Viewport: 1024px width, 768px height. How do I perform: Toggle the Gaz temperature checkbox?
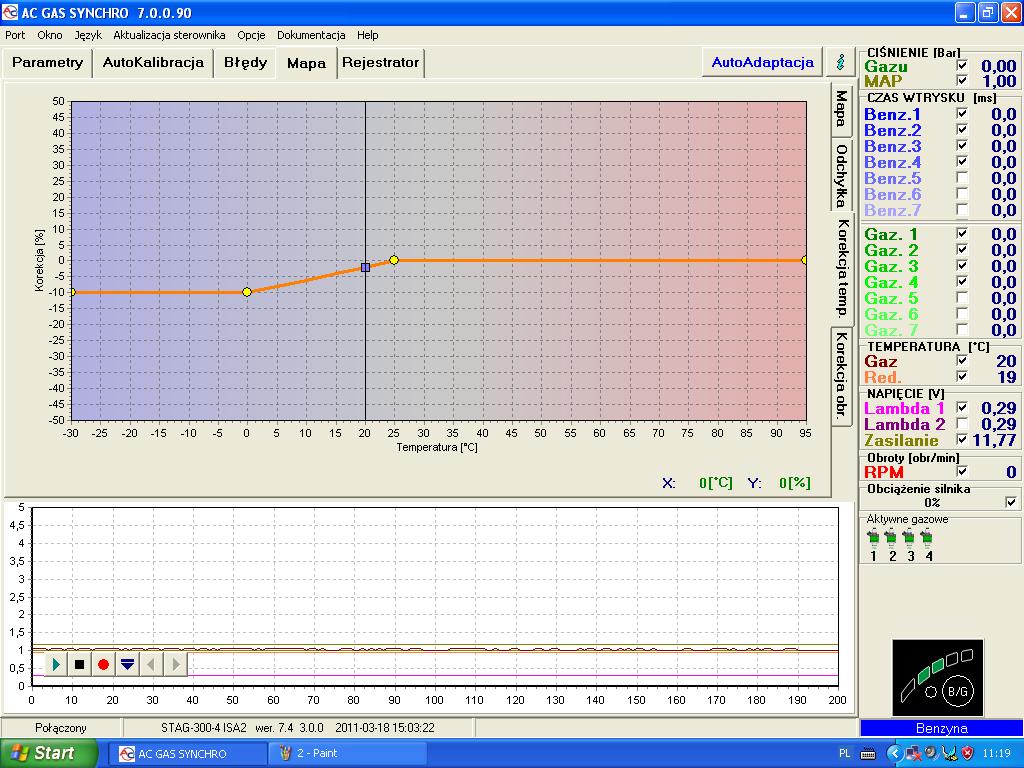pos(961,360)
